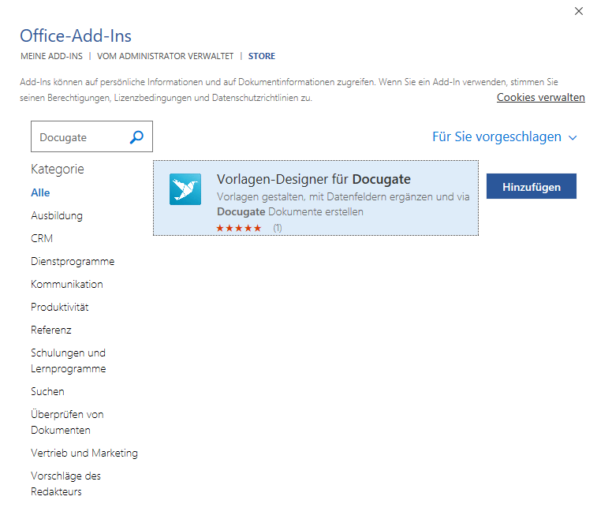
Task: Click the Hinzufügen button
Action: (531, 187)
